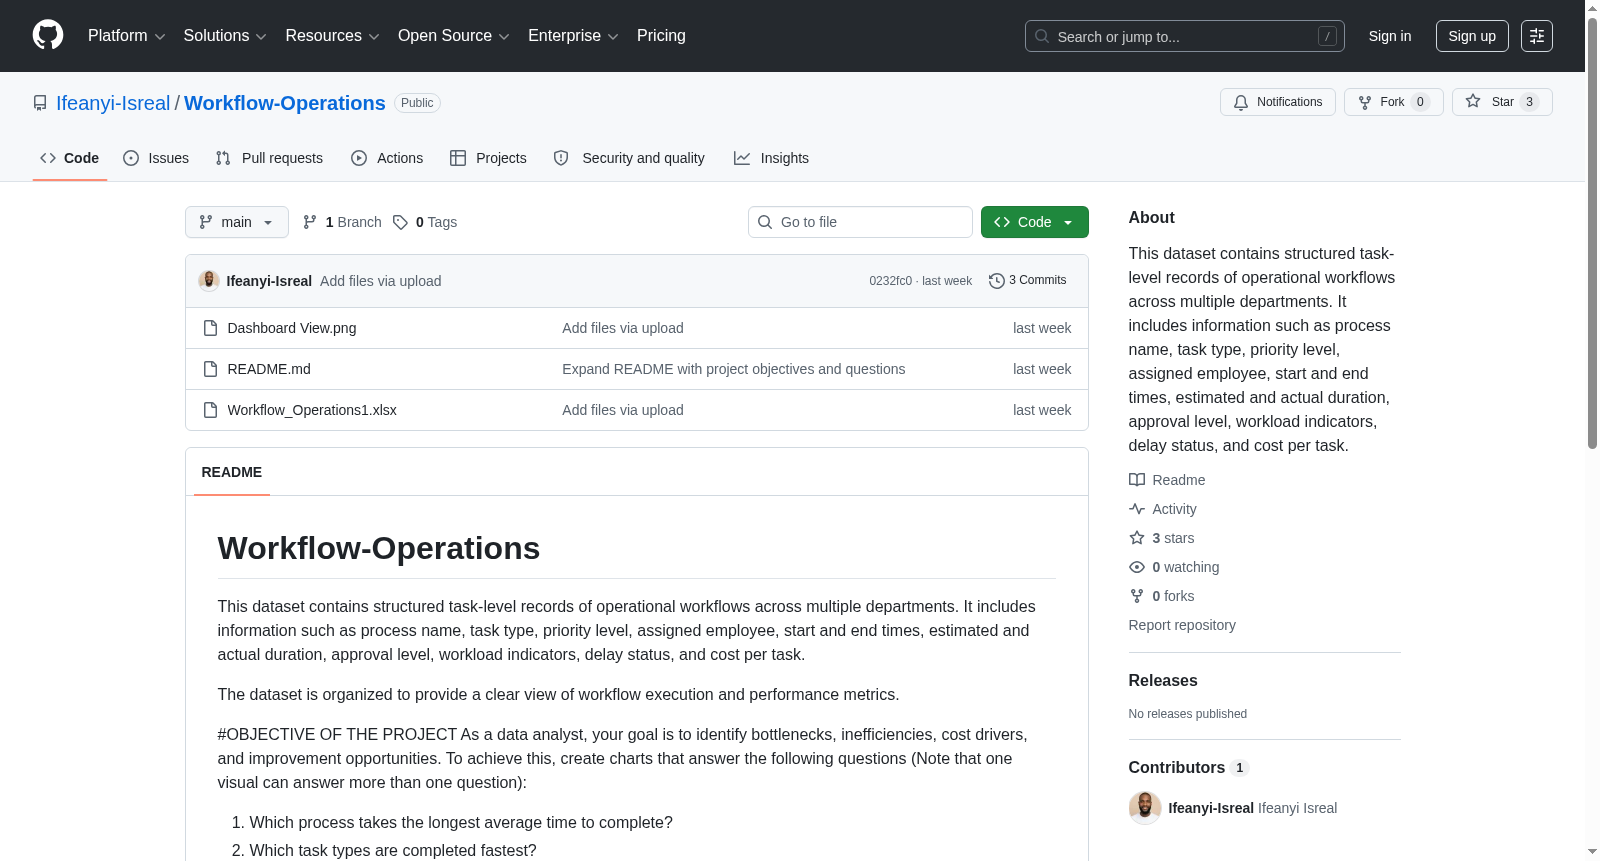Image resolution: width=1600 pixels, height=861 pixels.
Task: Expand the Resources menu
Action: 332,36
